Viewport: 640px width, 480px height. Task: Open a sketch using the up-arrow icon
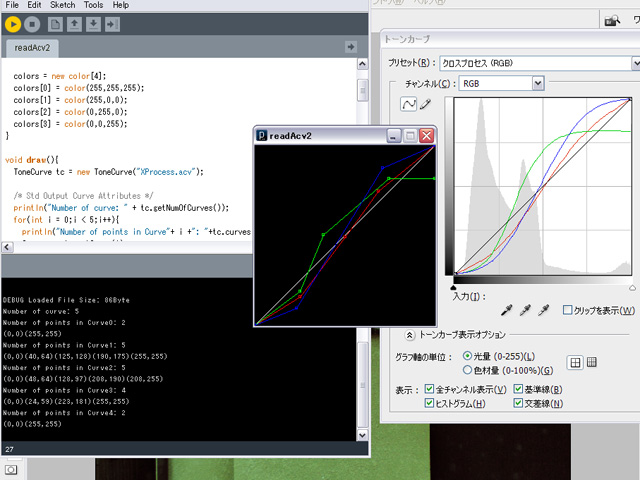pos(74,24)
